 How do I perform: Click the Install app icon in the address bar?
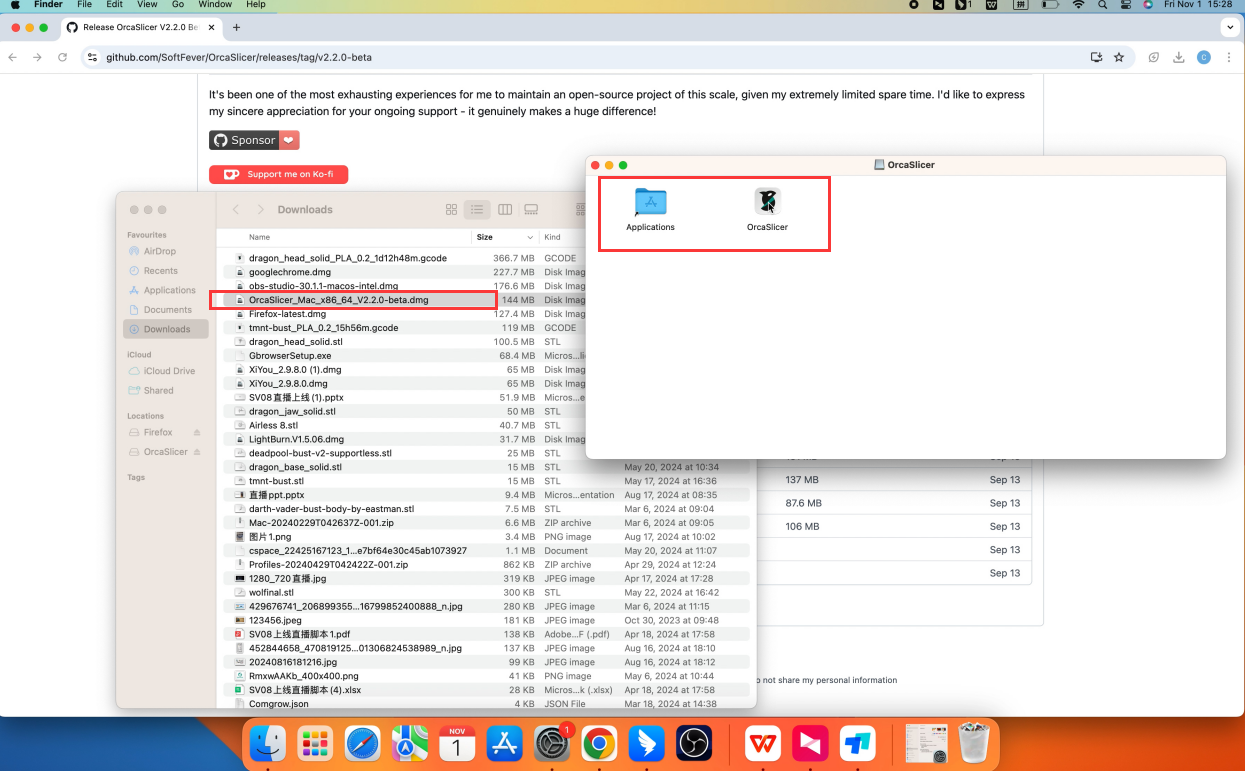(x=1097, y=57)
